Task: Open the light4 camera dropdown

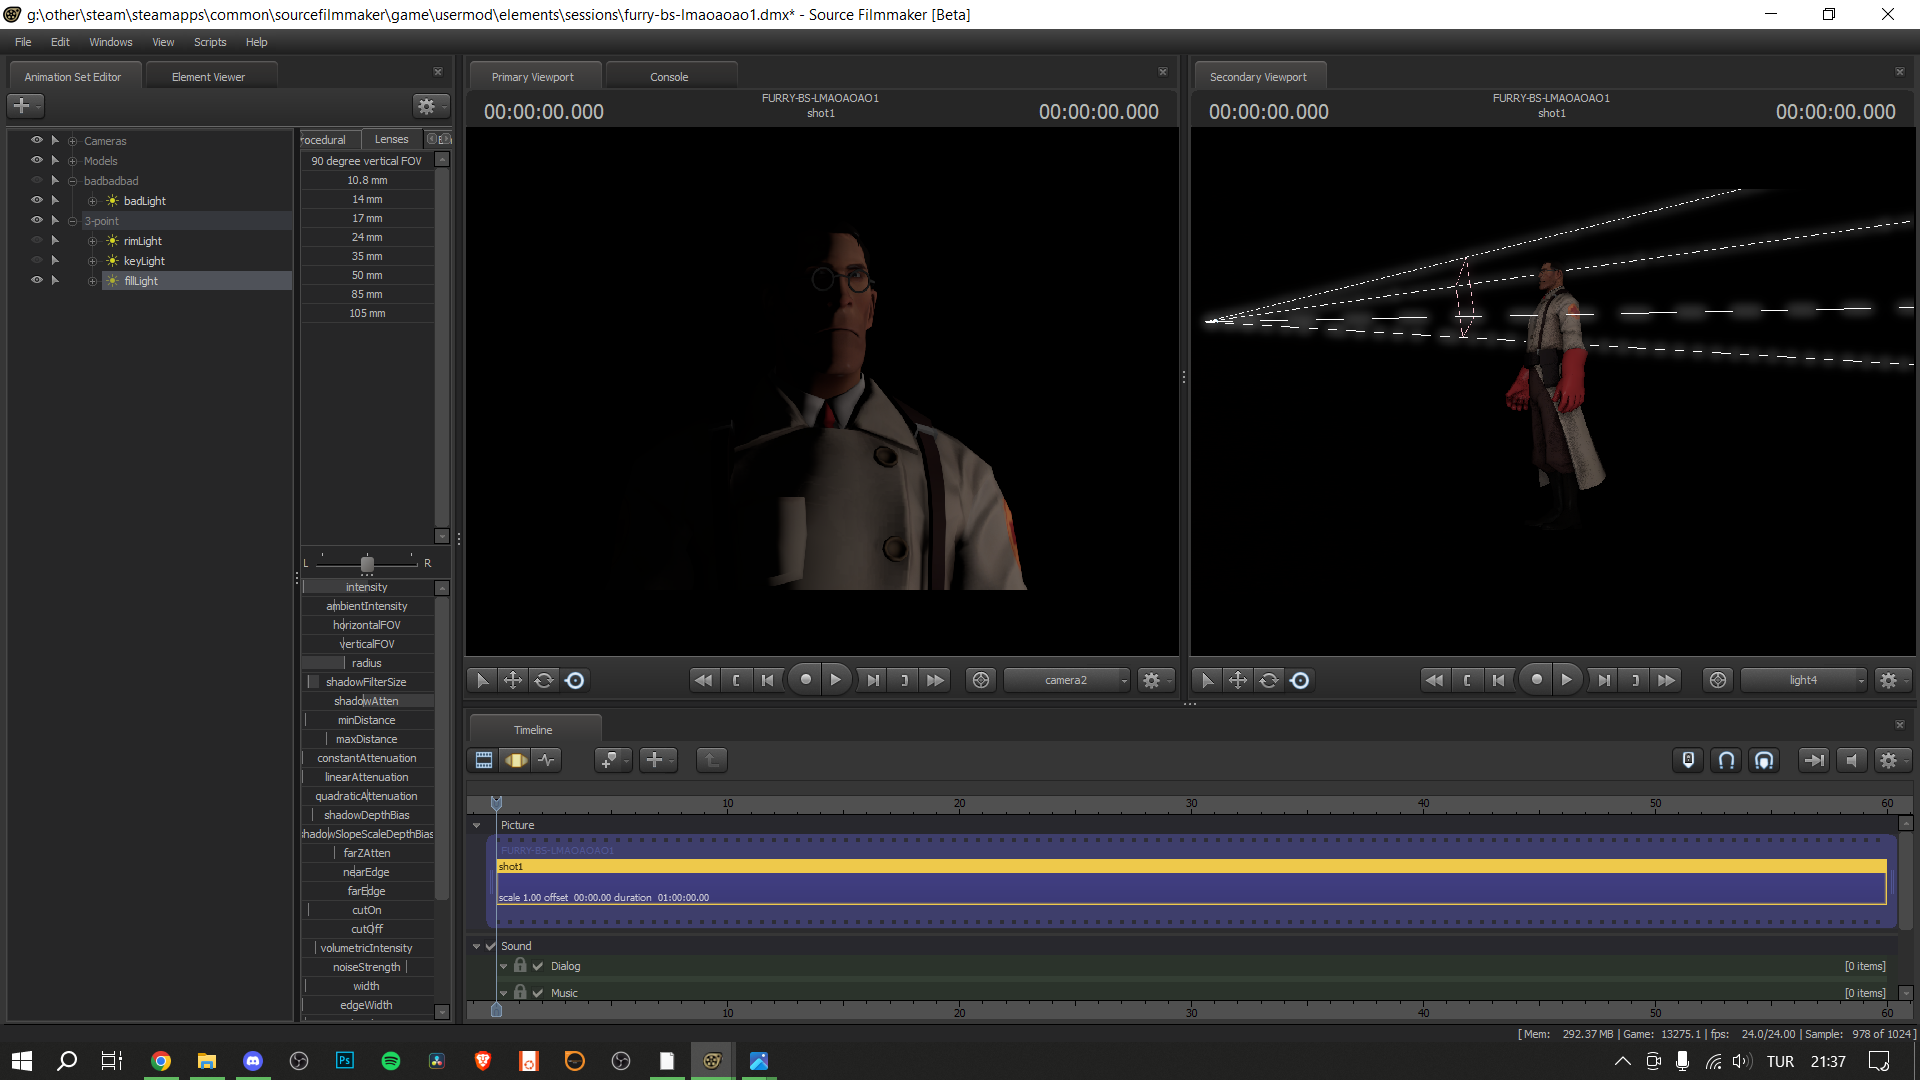Action: [x=1803, y=680]
